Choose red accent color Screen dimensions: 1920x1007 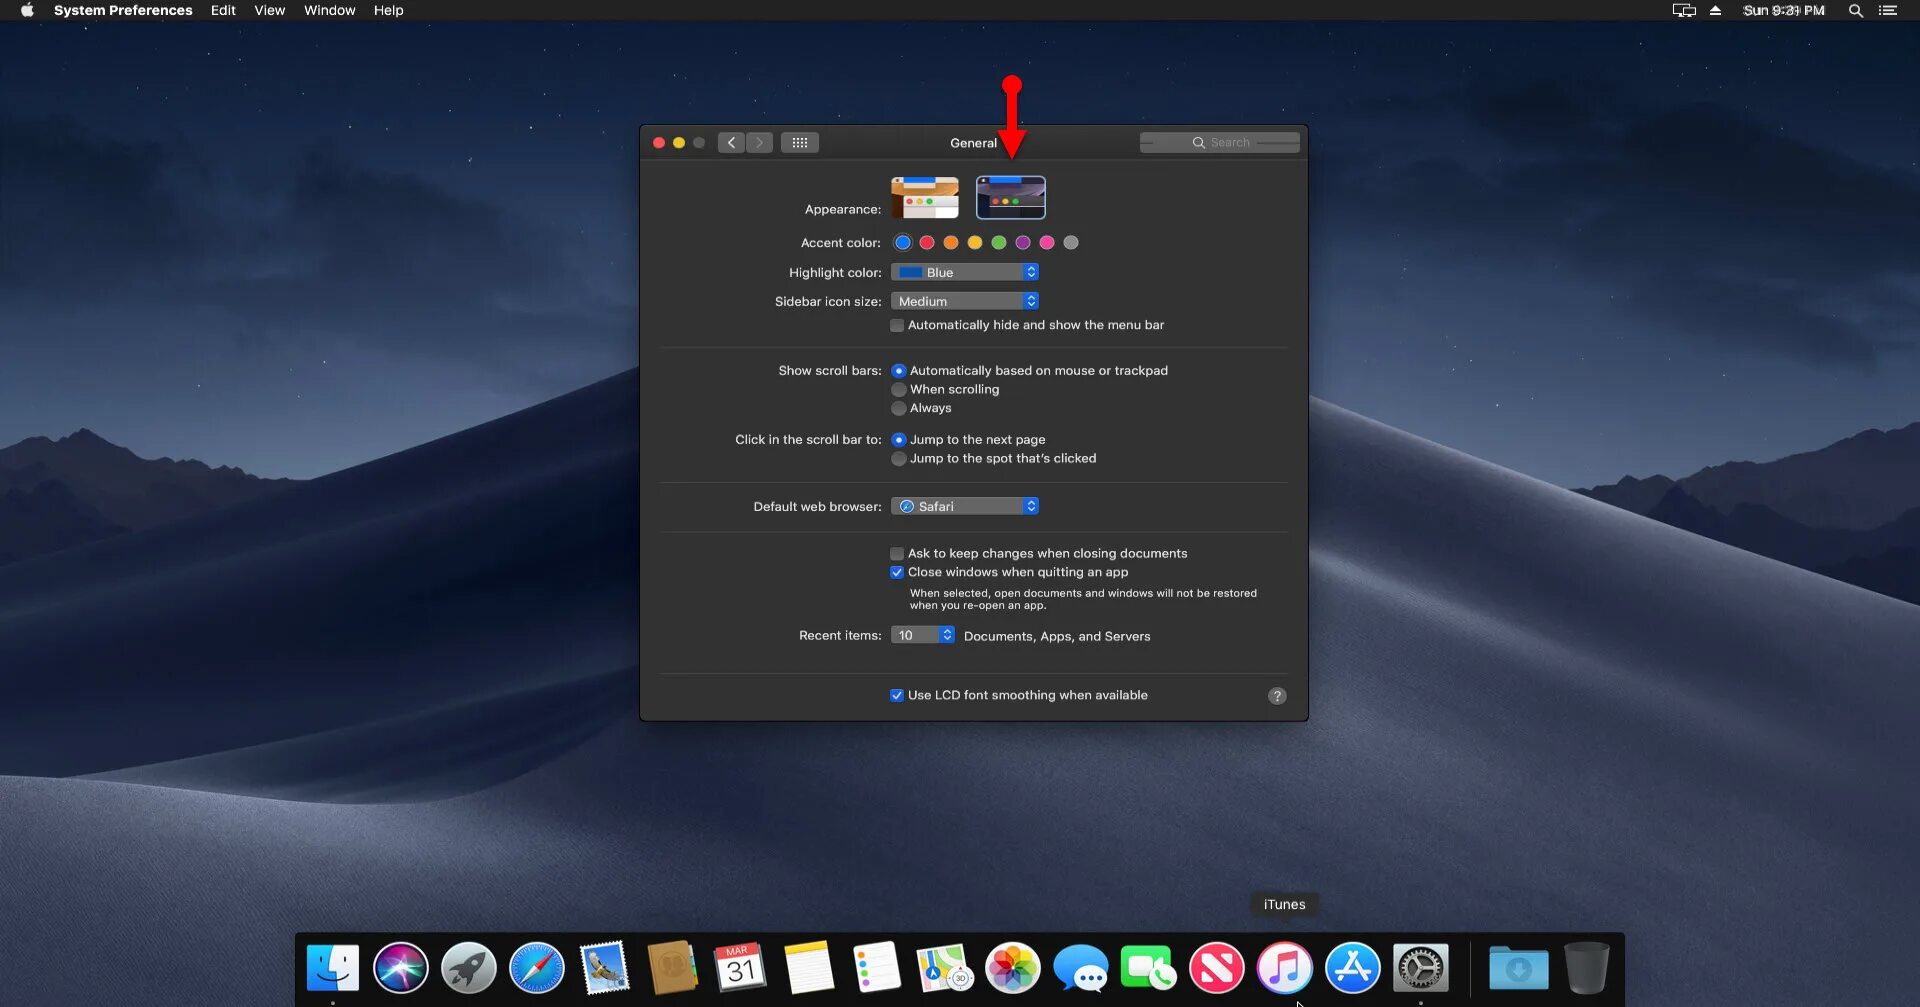pyautogui.click(x=927, y=243)
